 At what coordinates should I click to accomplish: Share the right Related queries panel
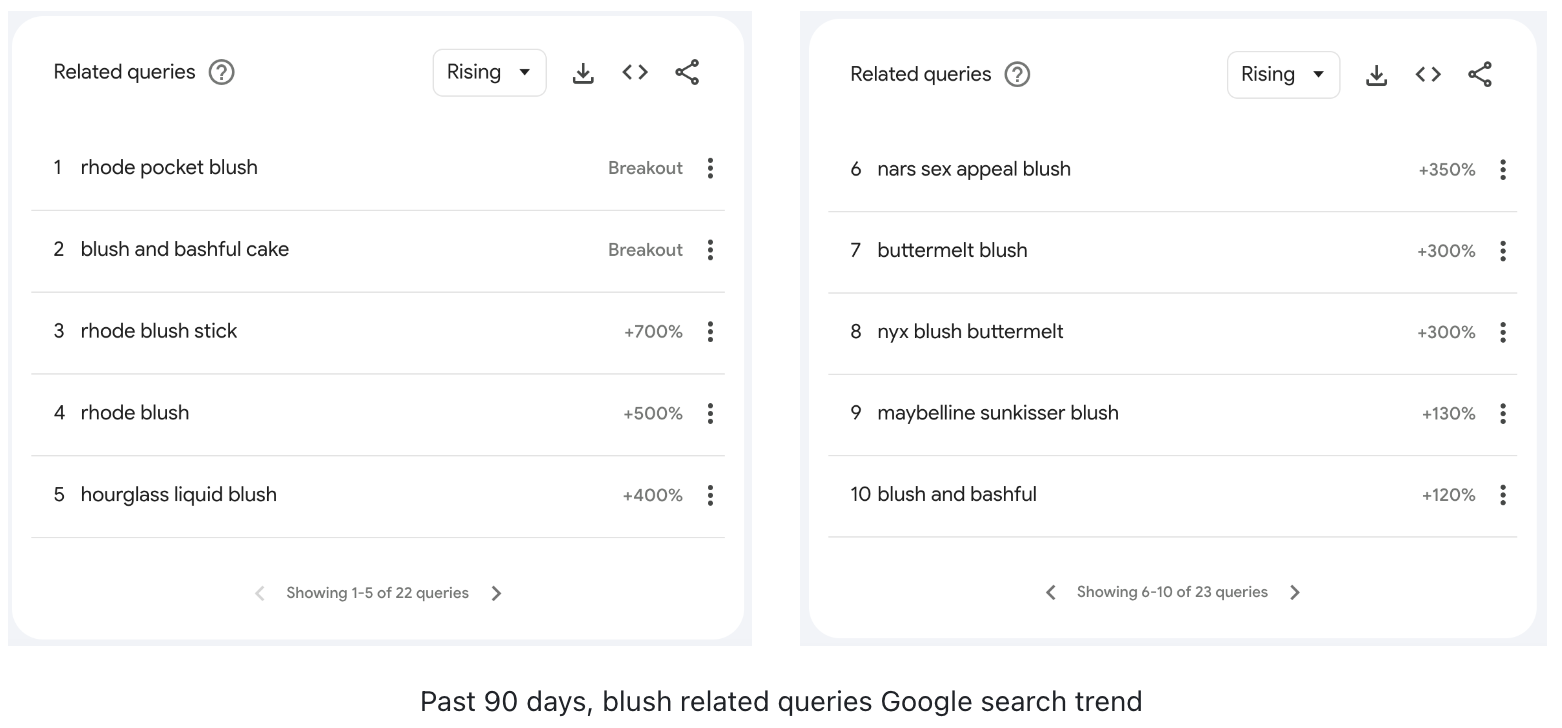(x=1480, y=74)
